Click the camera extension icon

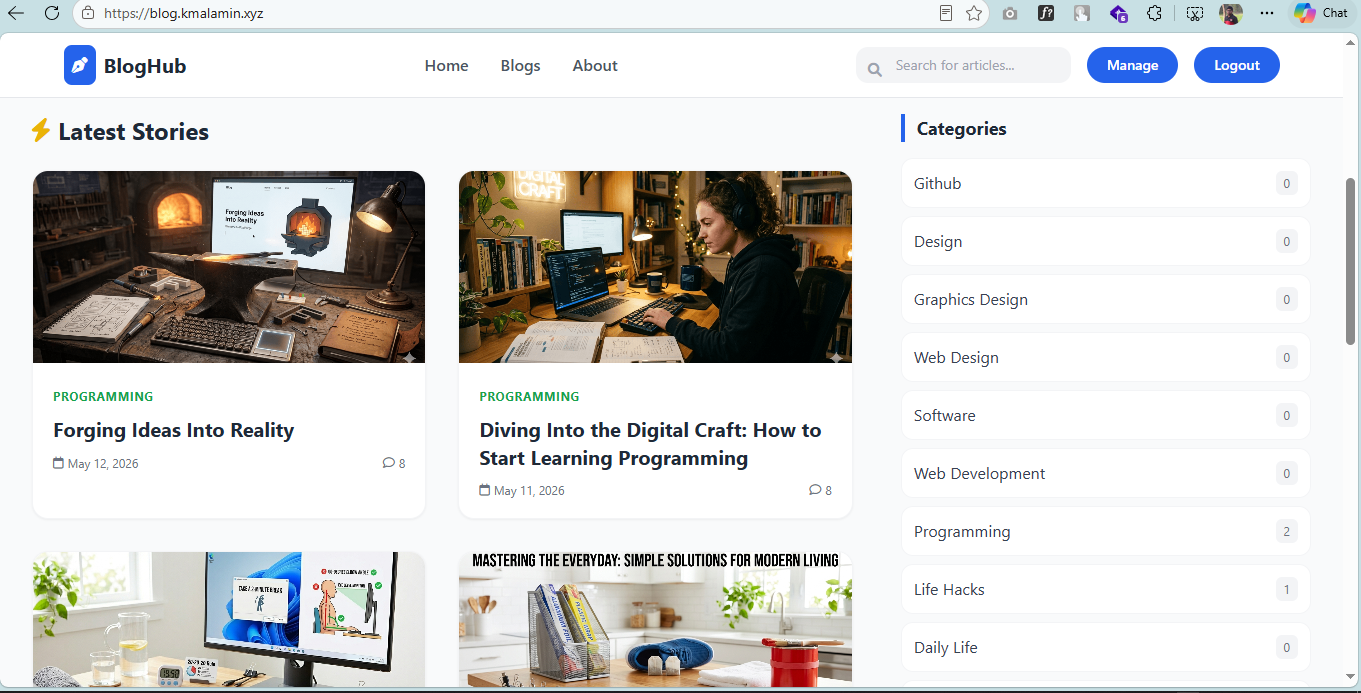tap(1010, 13)
